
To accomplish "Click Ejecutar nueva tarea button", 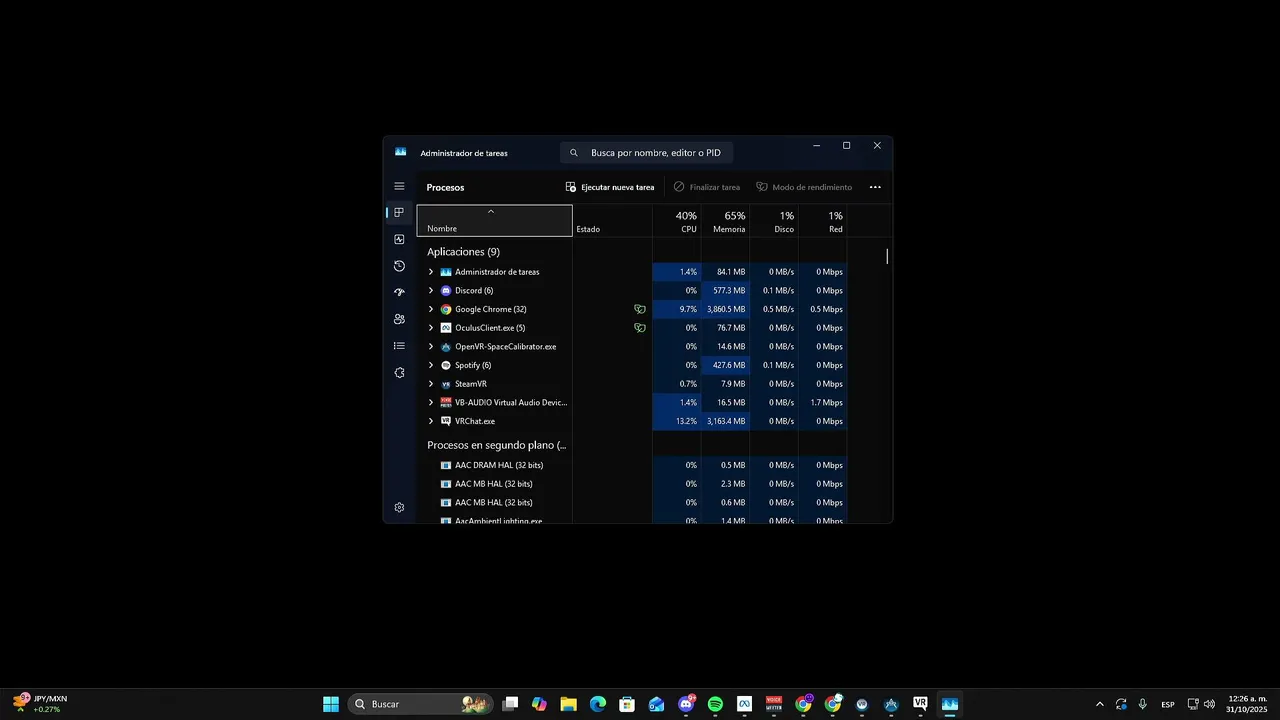I will pos(610,187).
